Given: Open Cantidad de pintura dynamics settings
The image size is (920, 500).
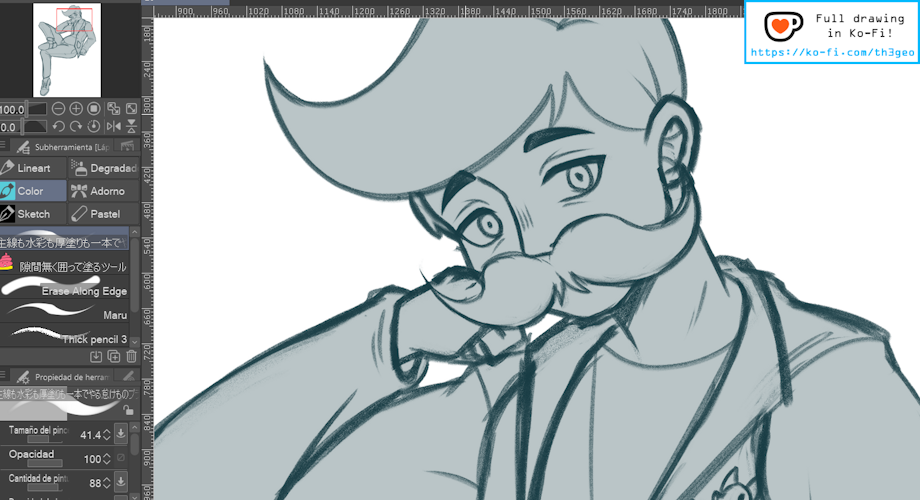Looking at the screenshot, I should tap(121, 483).
